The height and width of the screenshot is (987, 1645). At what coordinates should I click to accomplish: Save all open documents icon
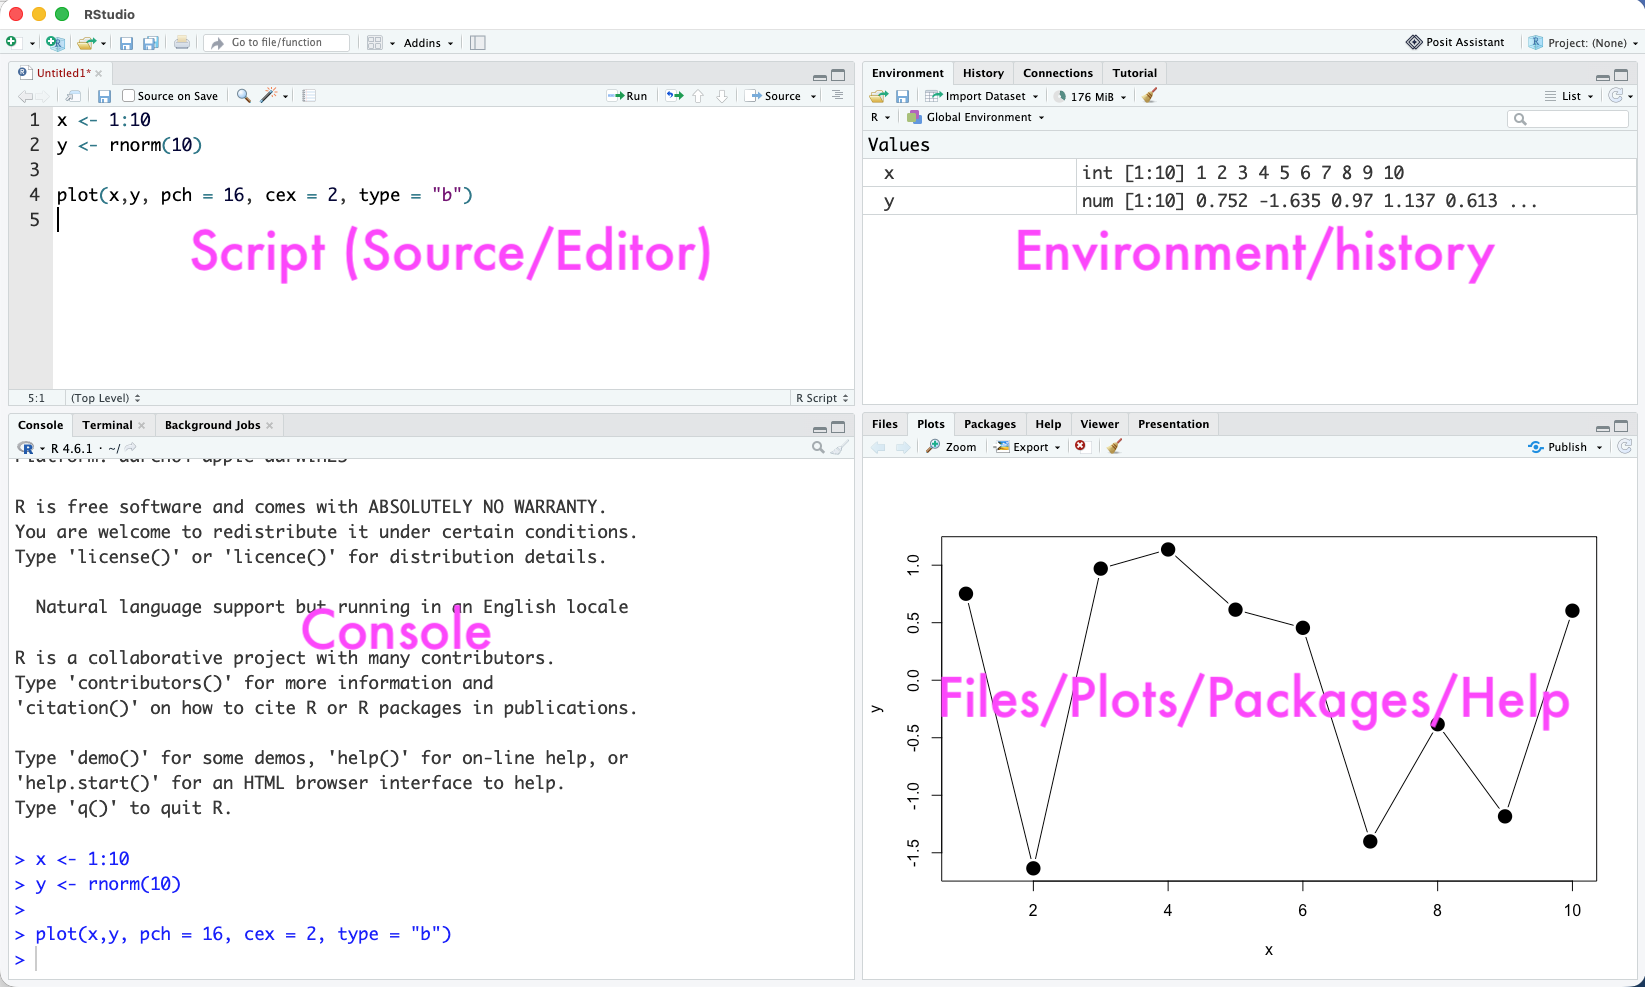pyautogui.click(x=151, y=43)
